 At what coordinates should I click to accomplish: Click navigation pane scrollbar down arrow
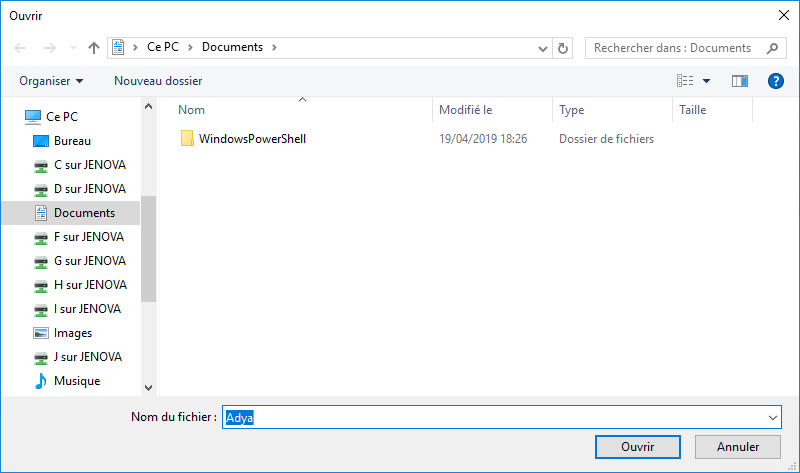click(x=149, y=387)
